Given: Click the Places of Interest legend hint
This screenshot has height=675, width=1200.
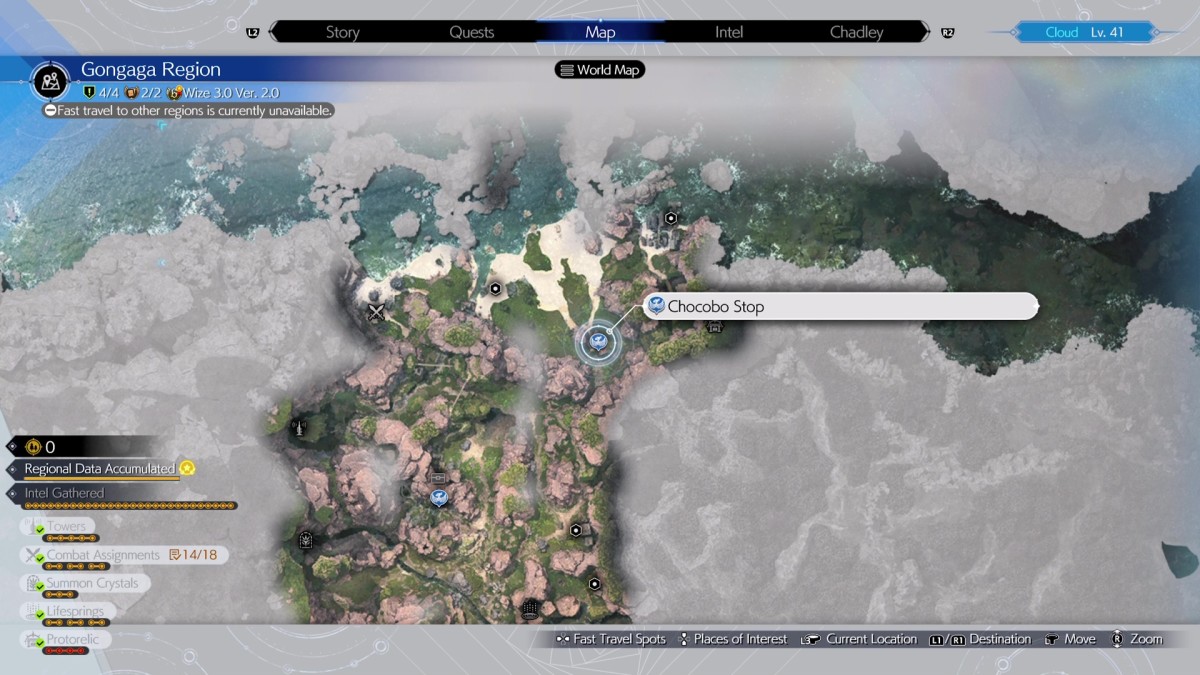Looking at the screenshot, I should point(732,639).
